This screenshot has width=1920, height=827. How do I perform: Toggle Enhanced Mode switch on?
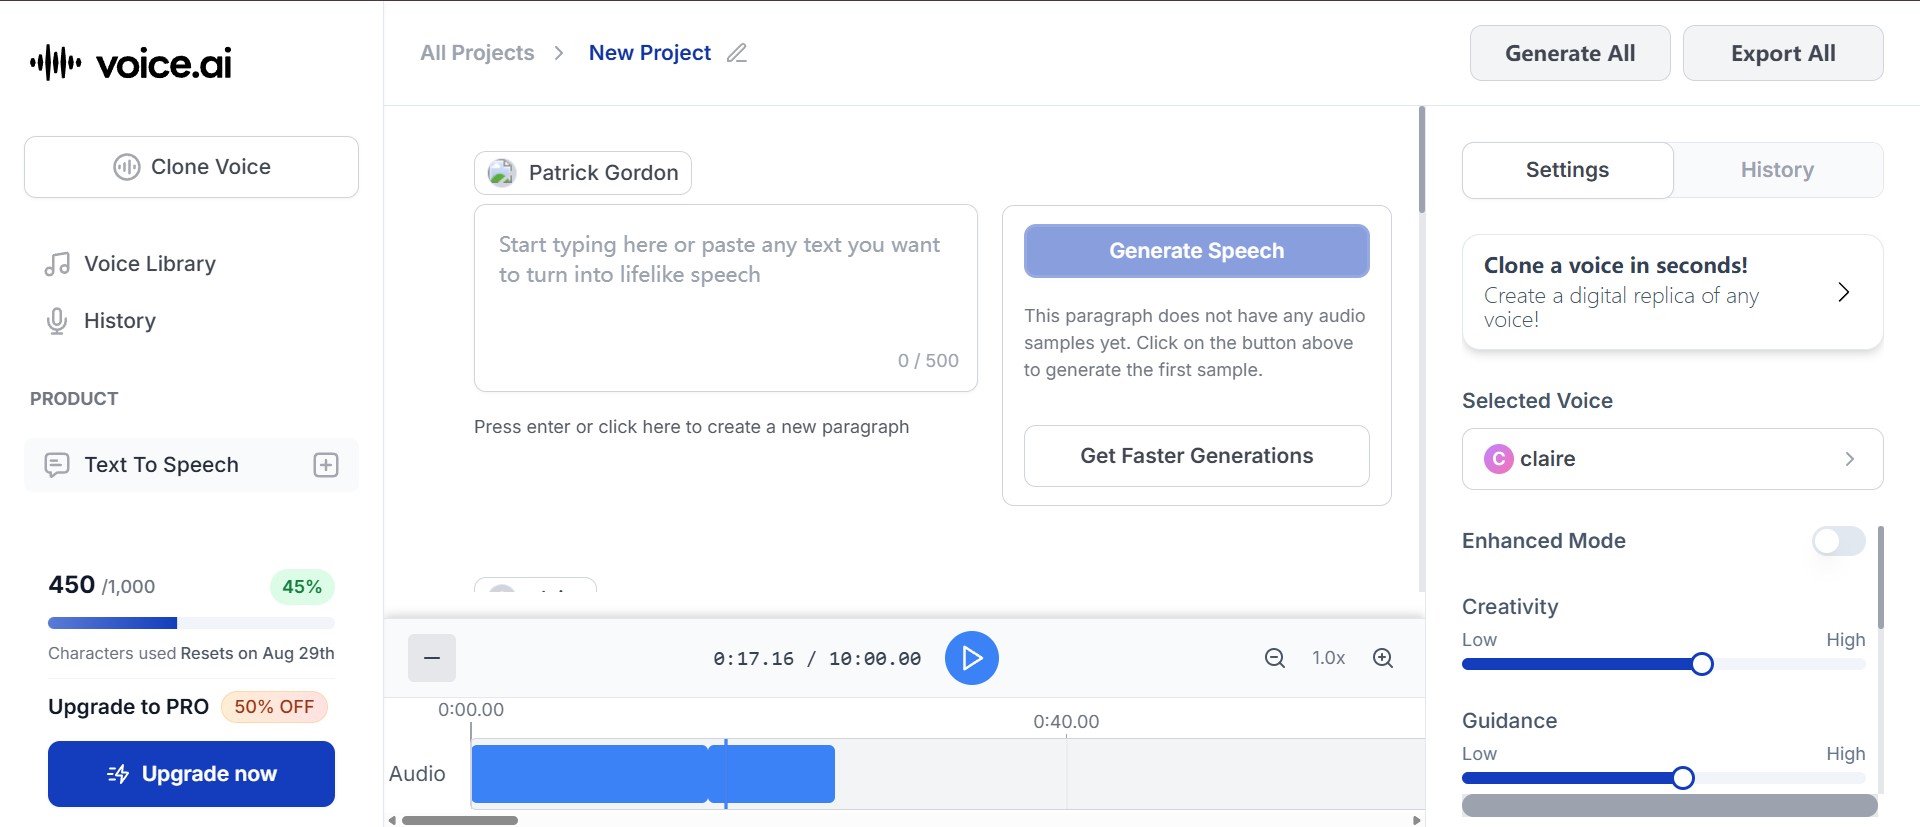point(1839,541)
